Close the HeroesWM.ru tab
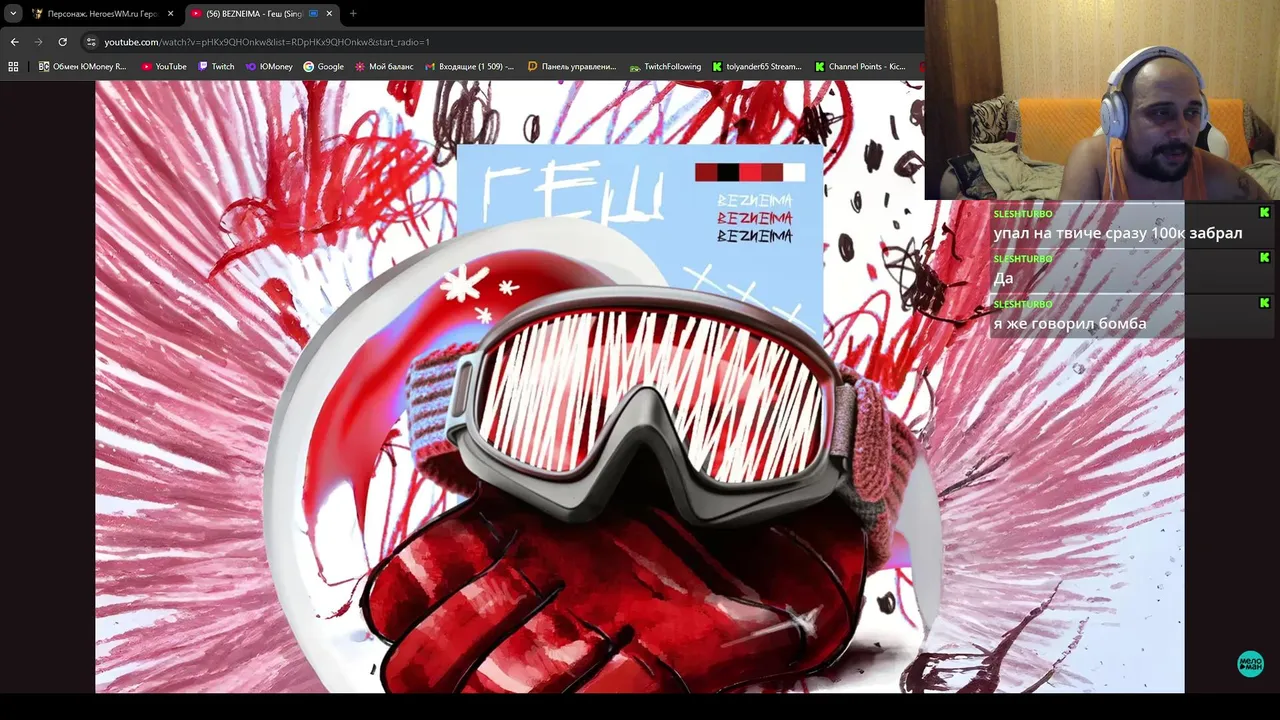Viewport: 1280px width, 720px height. click(170, 14)
